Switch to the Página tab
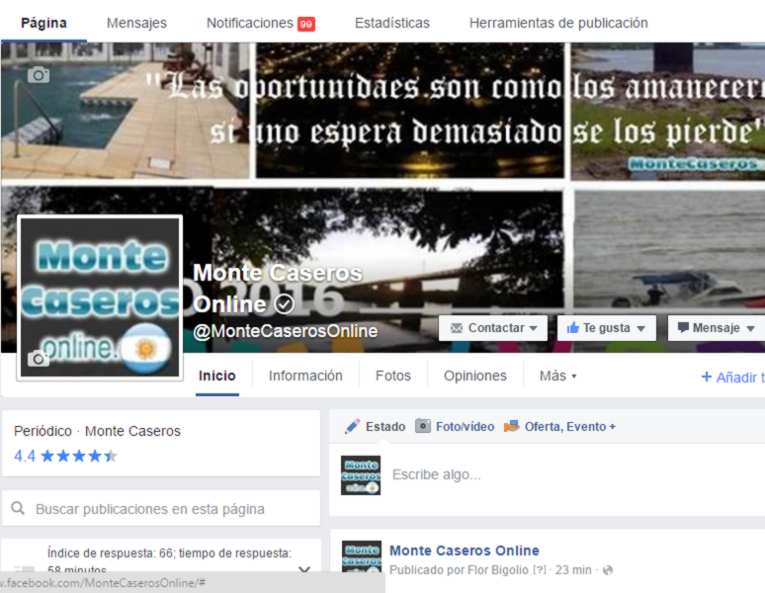Image resolution: width=765 pixels, height=593 pixels. [44, 23]
